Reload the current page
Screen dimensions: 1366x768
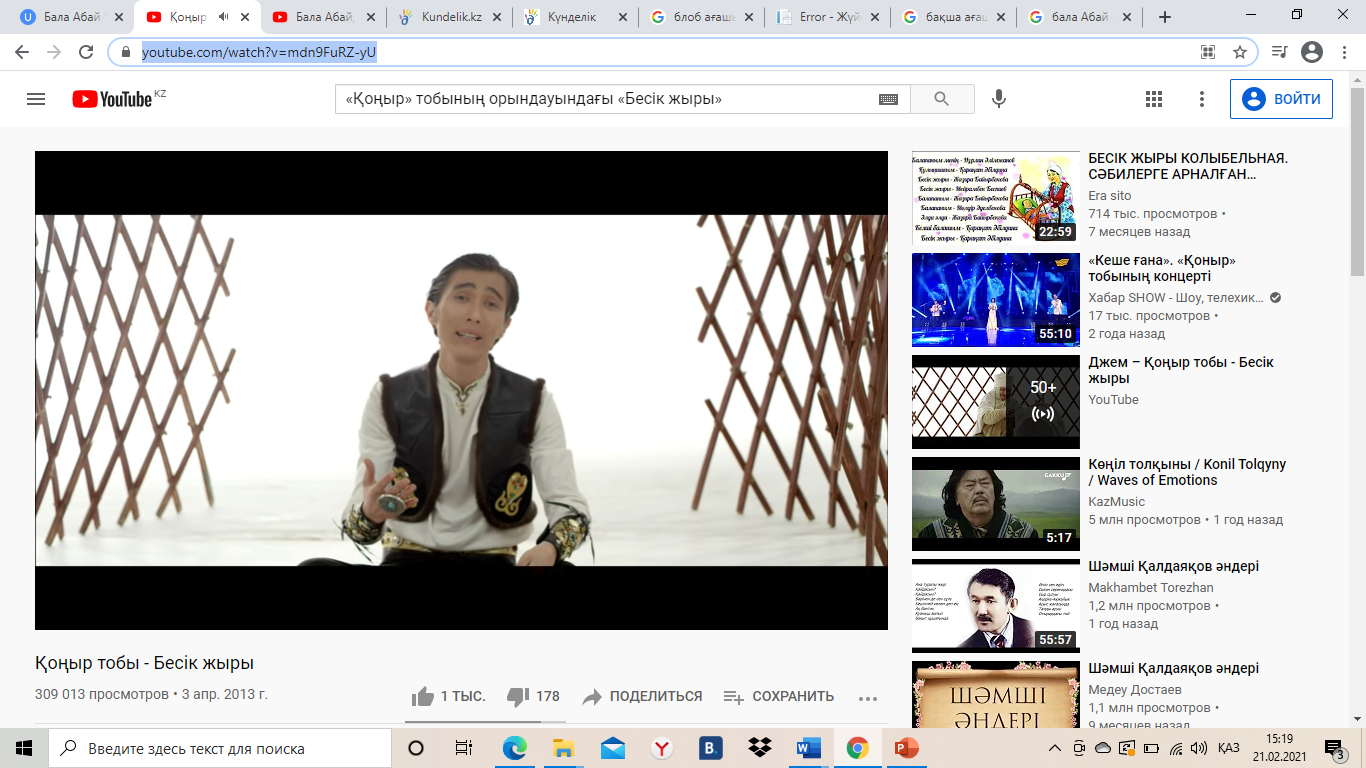click(86, 52)
